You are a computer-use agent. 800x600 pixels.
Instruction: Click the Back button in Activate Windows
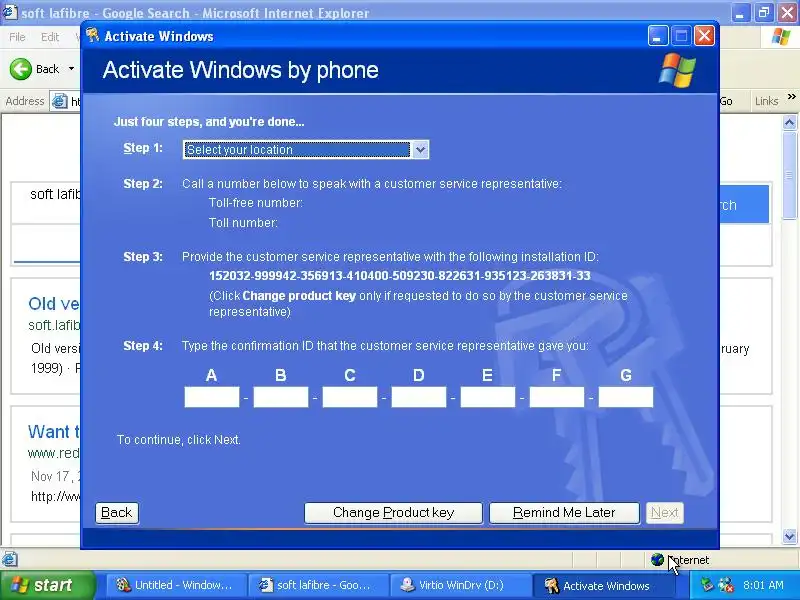point(117,513)
